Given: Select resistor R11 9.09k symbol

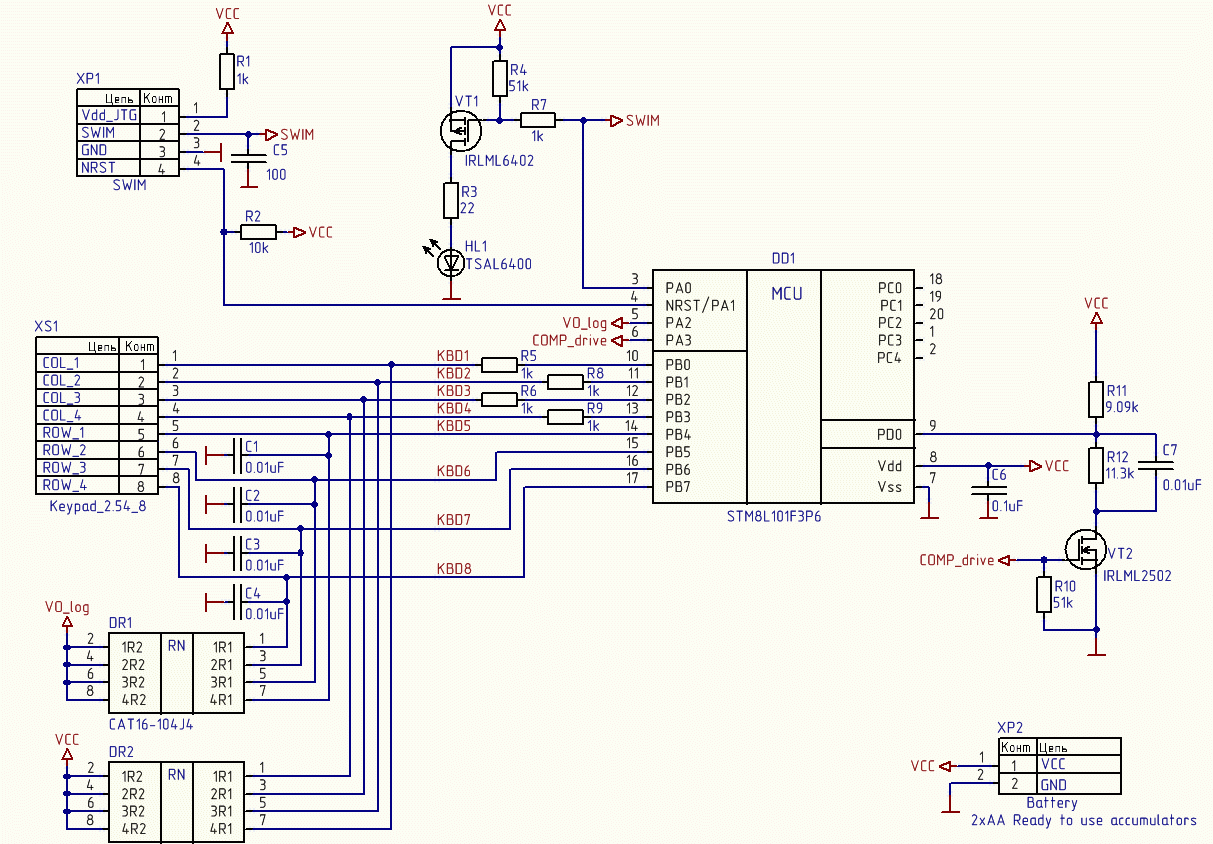Looking at the screenshot, I should coord(1096,399).
